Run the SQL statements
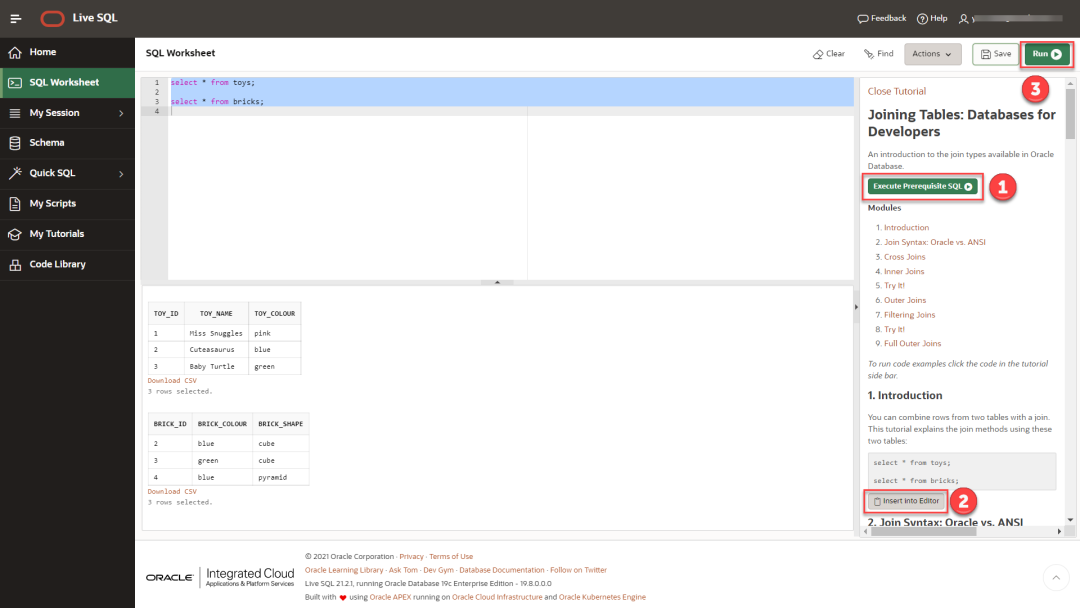This screenshot has width=1080, height=608. point(1047,54)
